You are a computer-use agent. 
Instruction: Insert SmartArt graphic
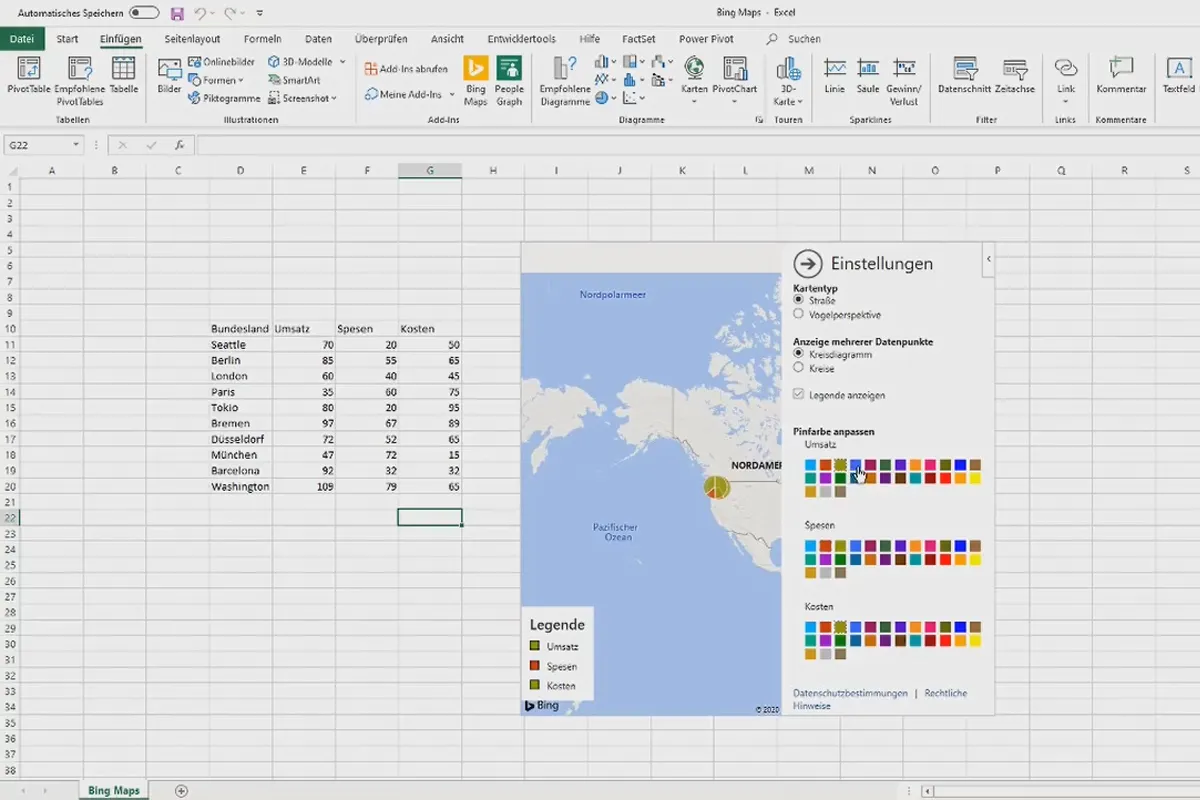(x=294, y=80)
